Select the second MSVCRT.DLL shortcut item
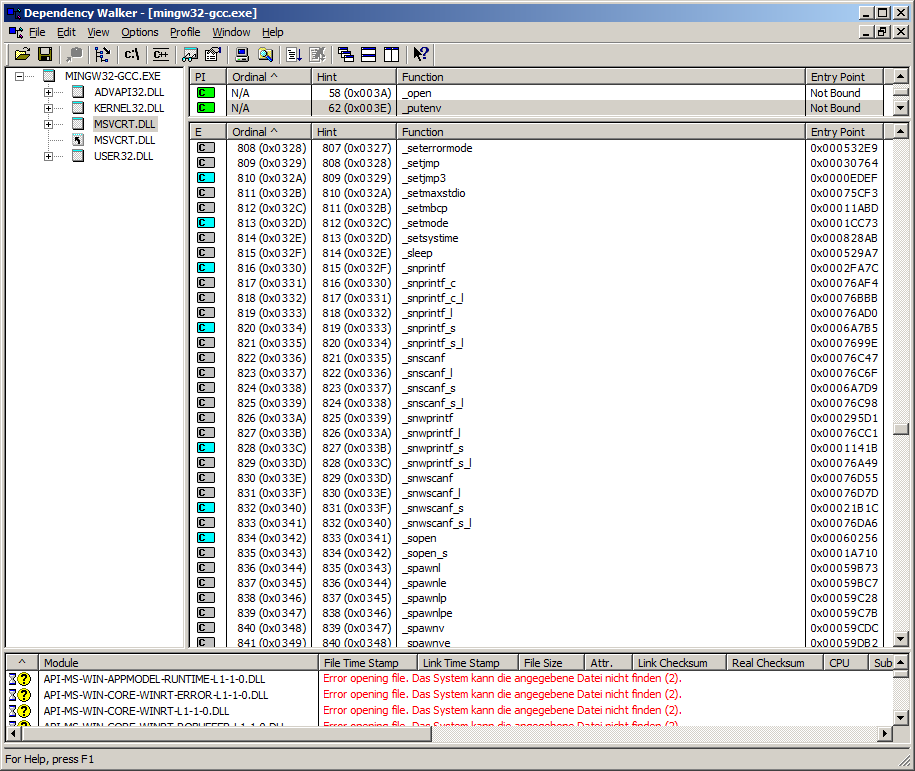Image resolution: width=915 pixels, height=771 pixels. point(124,140)
